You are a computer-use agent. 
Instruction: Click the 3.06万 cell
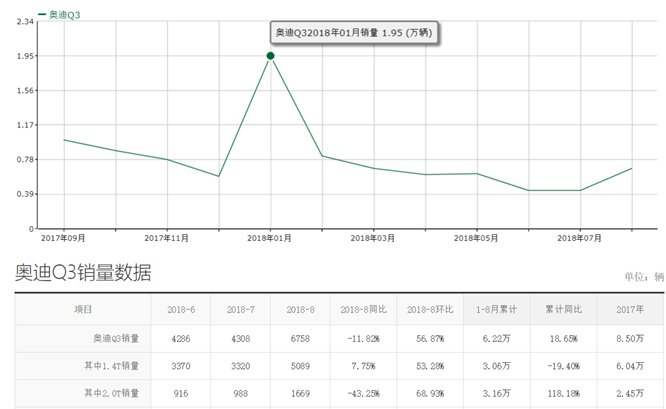pyautogui.click(x=497, y=366)
